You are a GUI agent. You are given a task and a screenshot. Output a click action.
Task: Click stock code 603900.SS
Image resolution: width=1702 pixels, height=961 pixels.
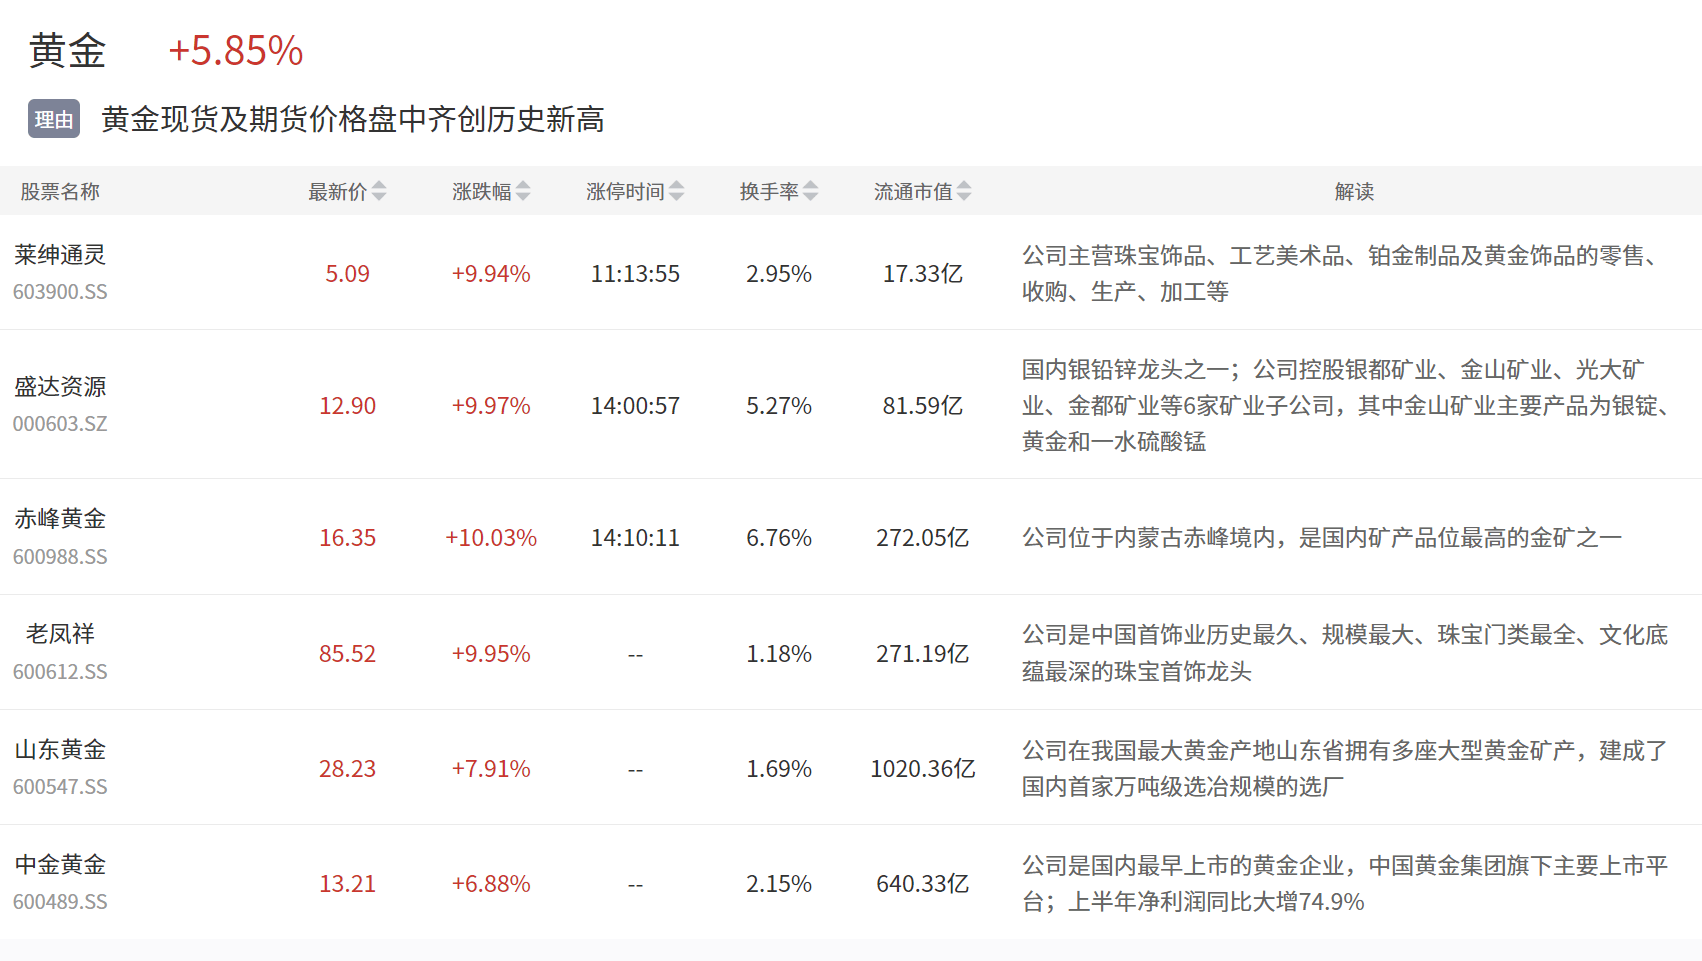[60, 292]
